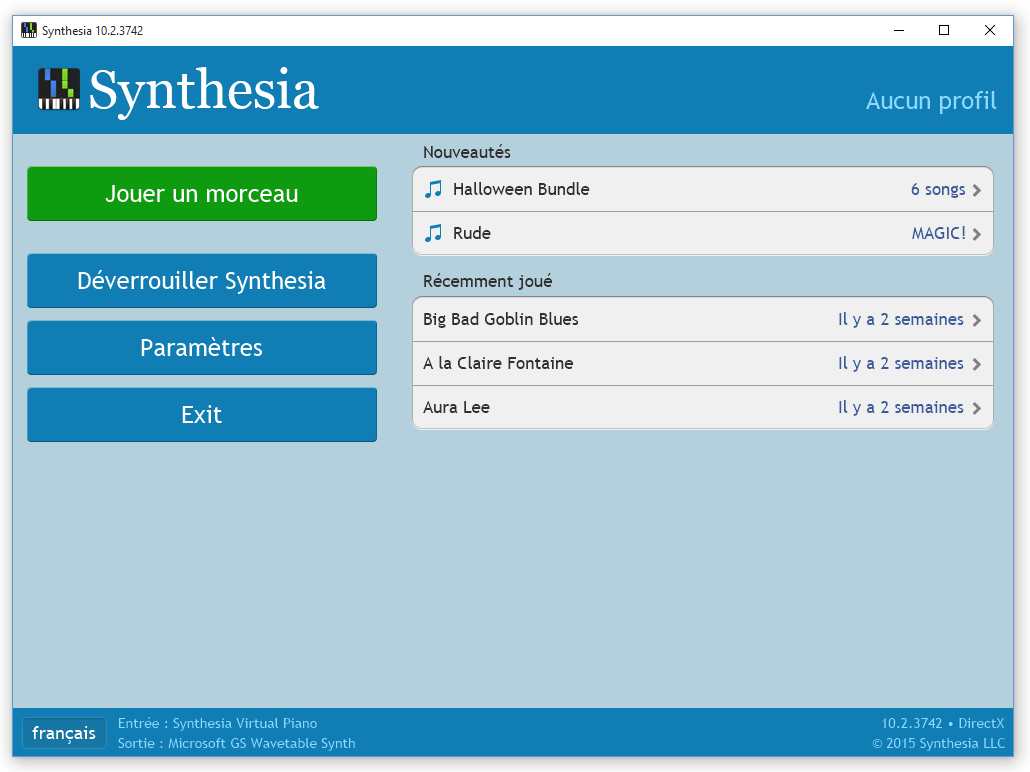Open the Paramètres settings
Image resolution: width=1030 pixels, height=772 pixels.
tap(202, 348)
